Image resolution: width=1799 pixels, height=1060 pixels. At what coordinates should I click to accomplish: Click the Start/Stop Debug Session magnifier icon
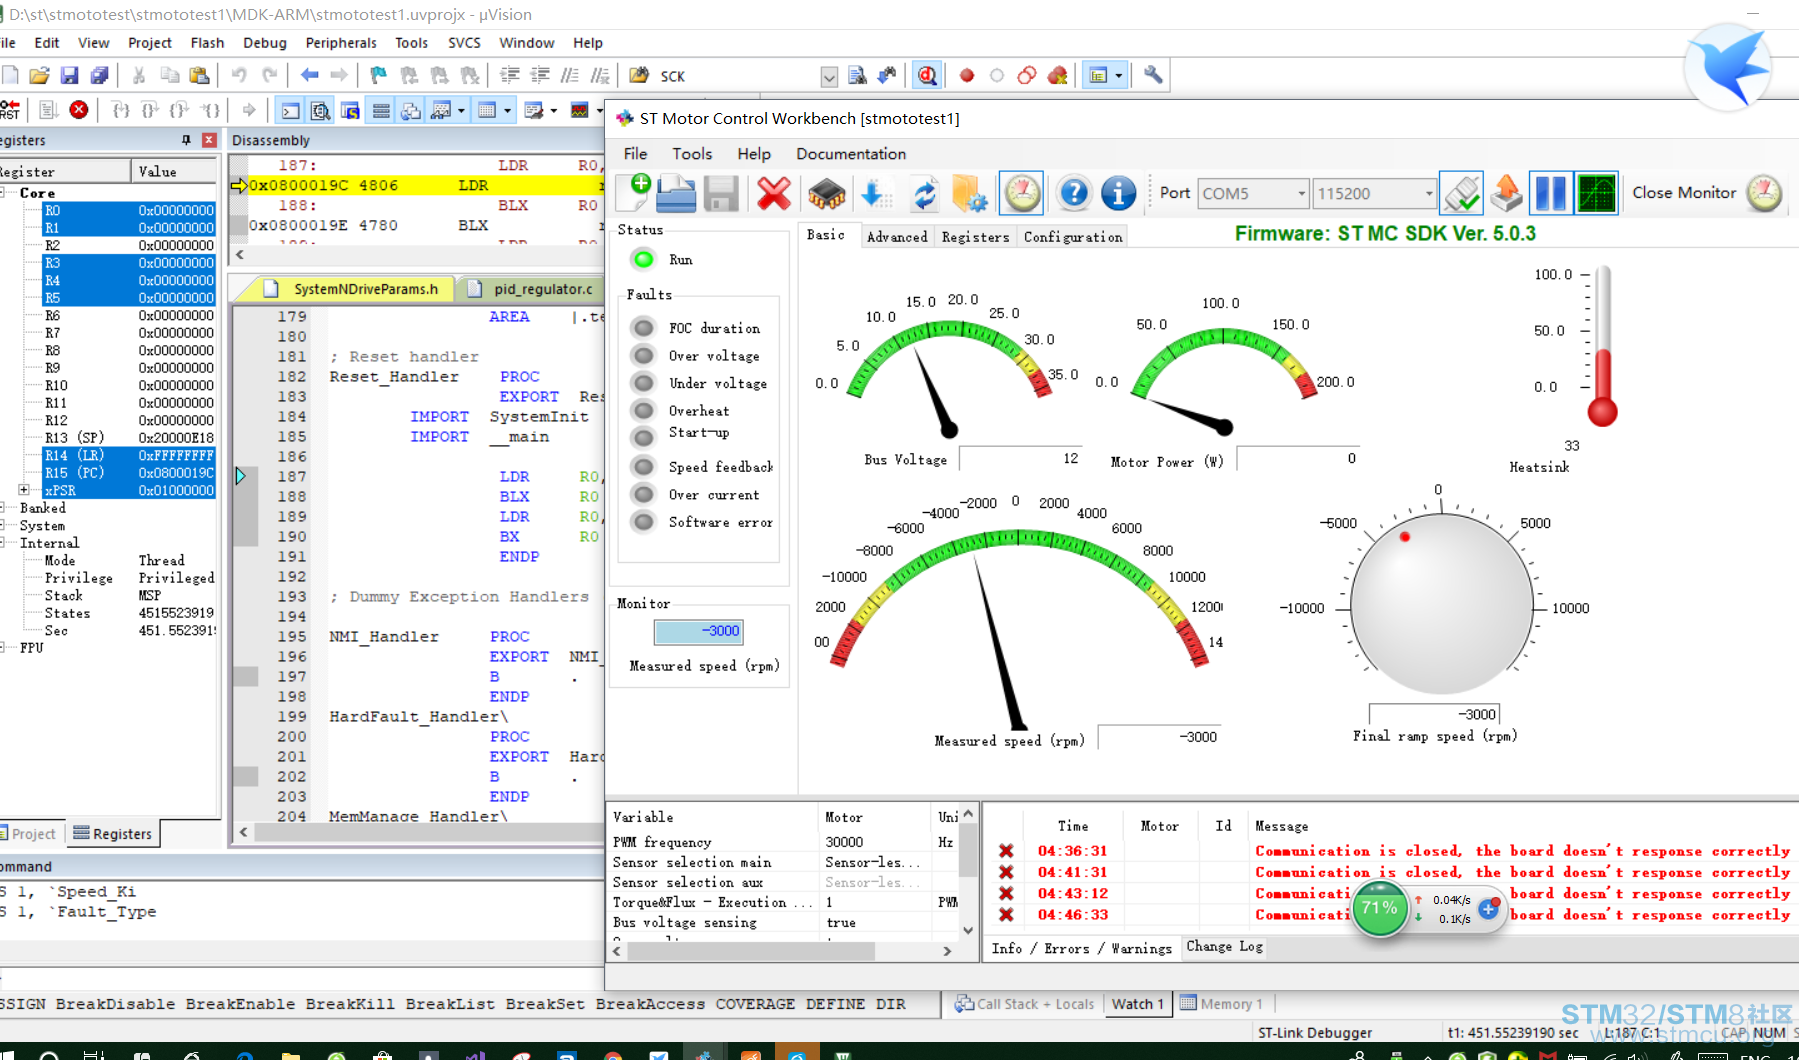(927, 75)
